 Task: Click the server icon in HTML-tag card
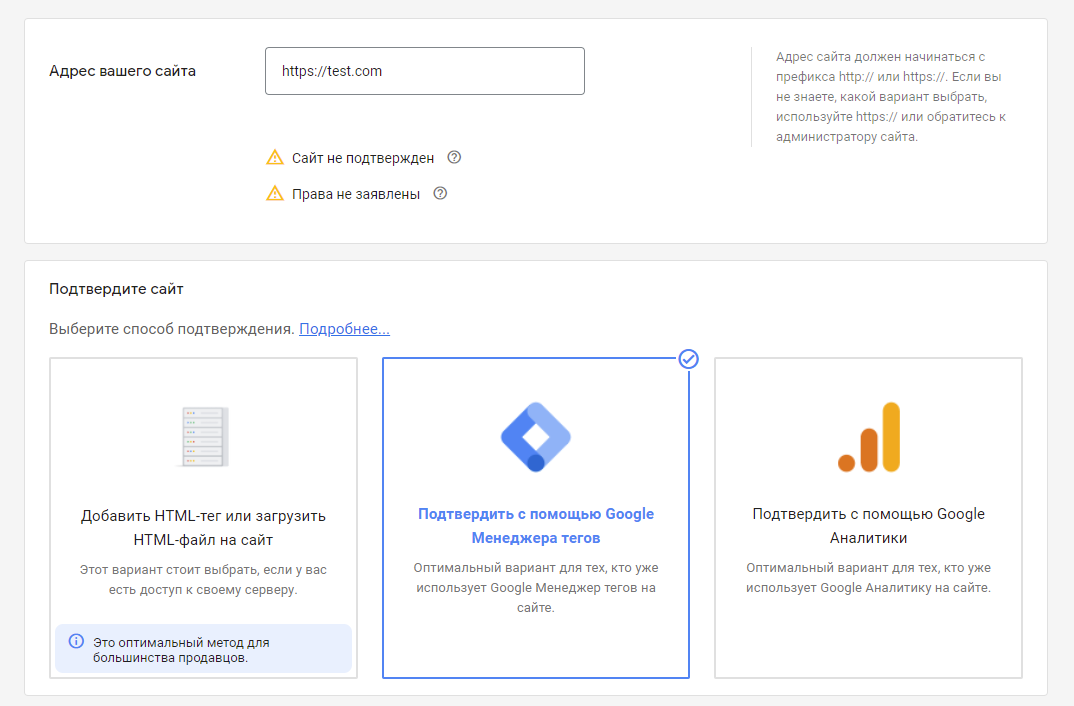[203, 437]
